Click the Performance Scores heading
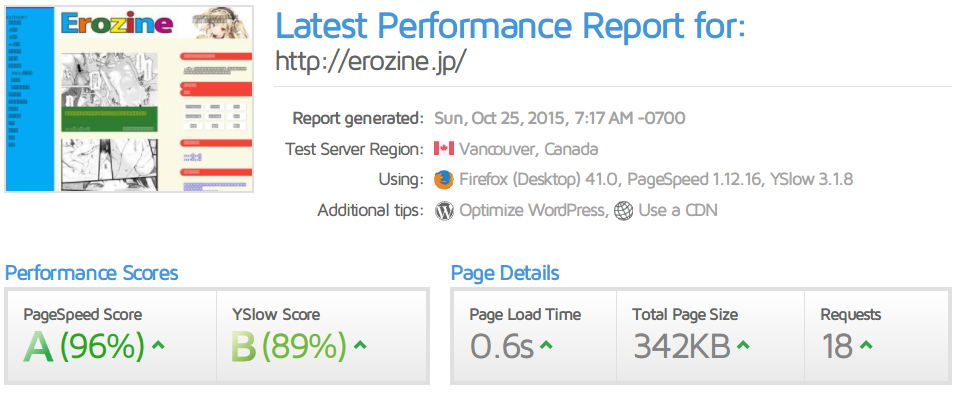This screenshot has height=393, width=956. pos(91,273)
